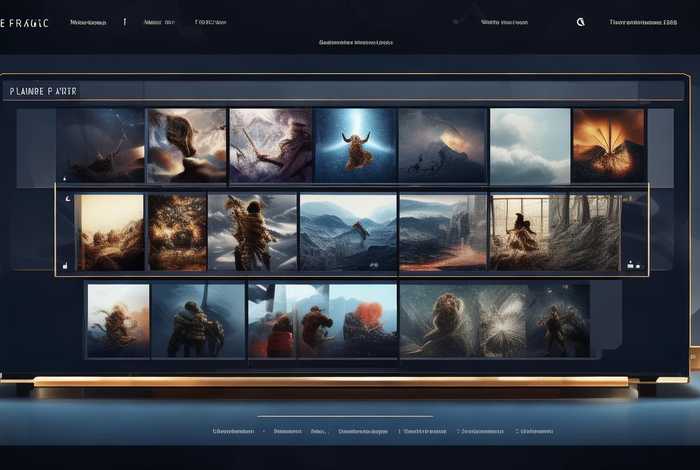Click the last footer link on the right
The width and height of the screenshot is (700, 470).
tap(536, 431)
